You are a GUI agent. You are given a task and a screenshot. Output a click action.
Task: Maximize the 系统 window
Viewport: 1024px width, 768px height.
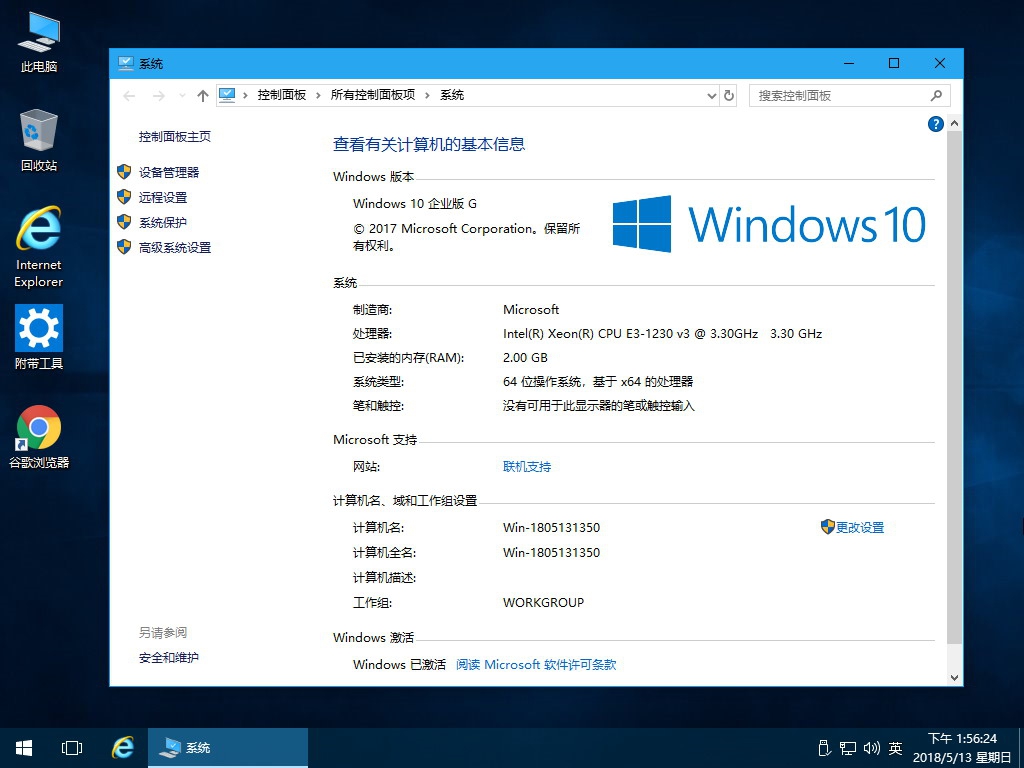click(x=894, y=63)
